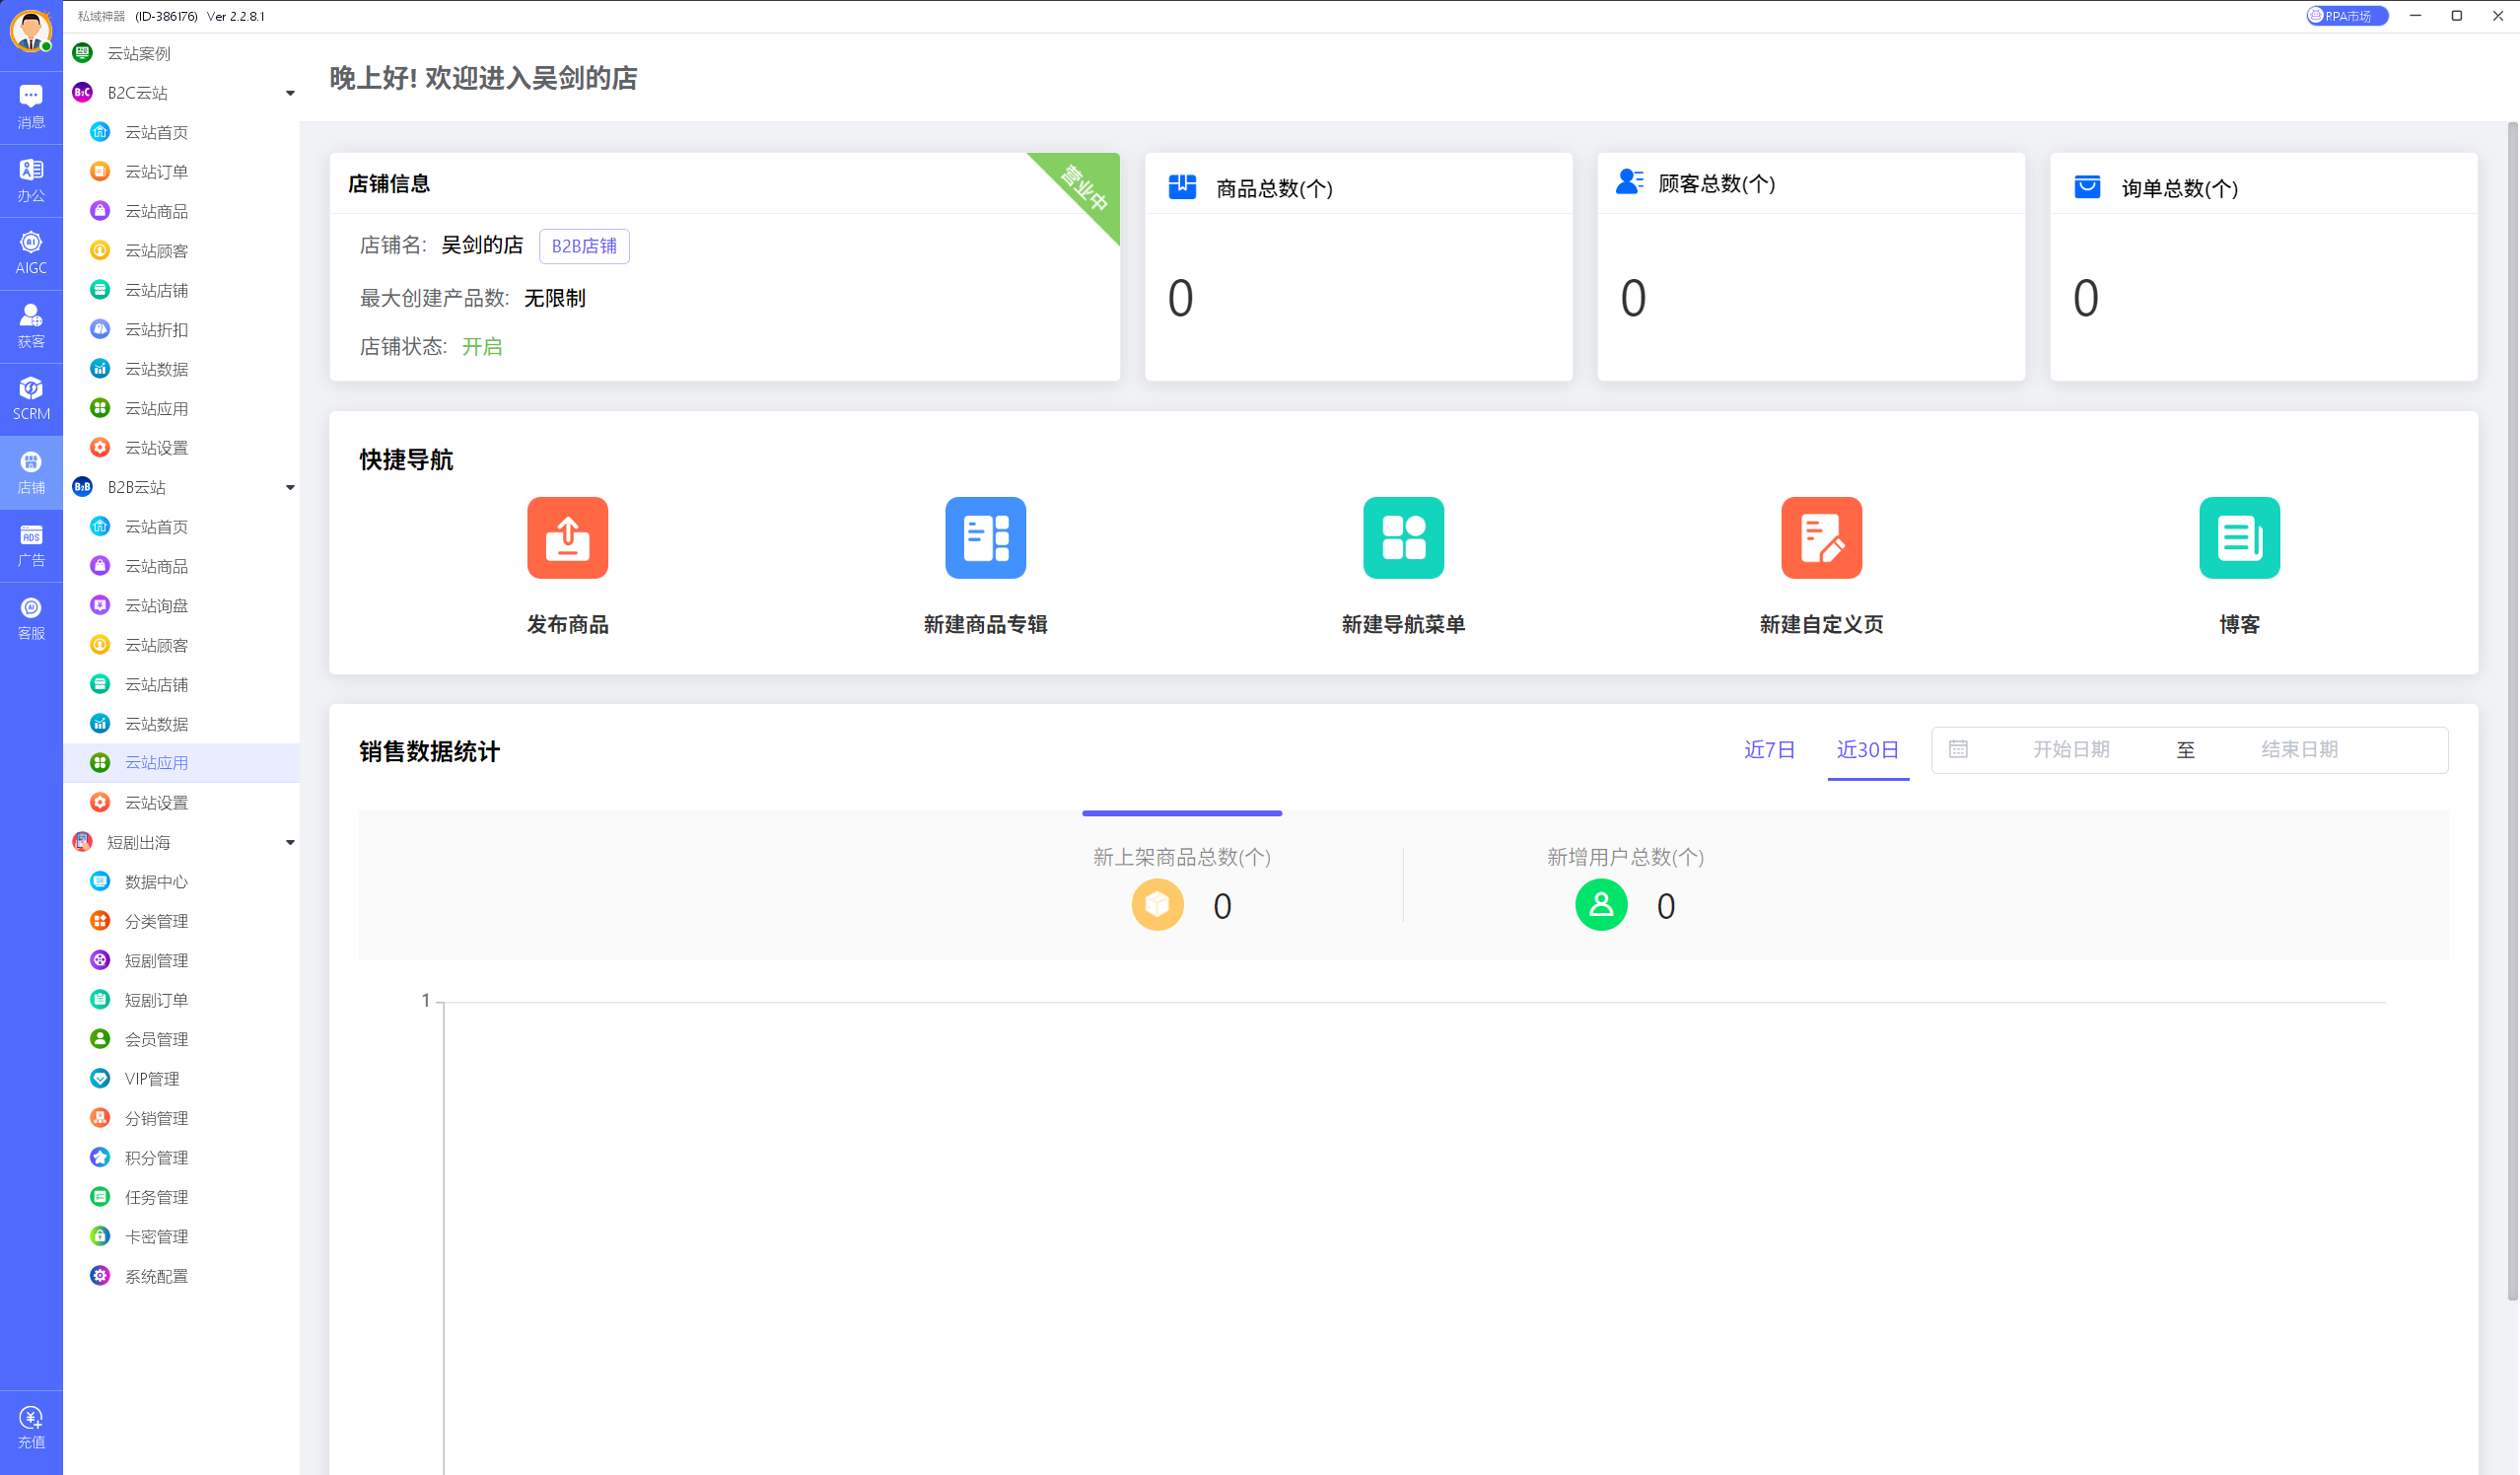Click the 新建导航菜单 grid icon

(x=1403, y=537)
